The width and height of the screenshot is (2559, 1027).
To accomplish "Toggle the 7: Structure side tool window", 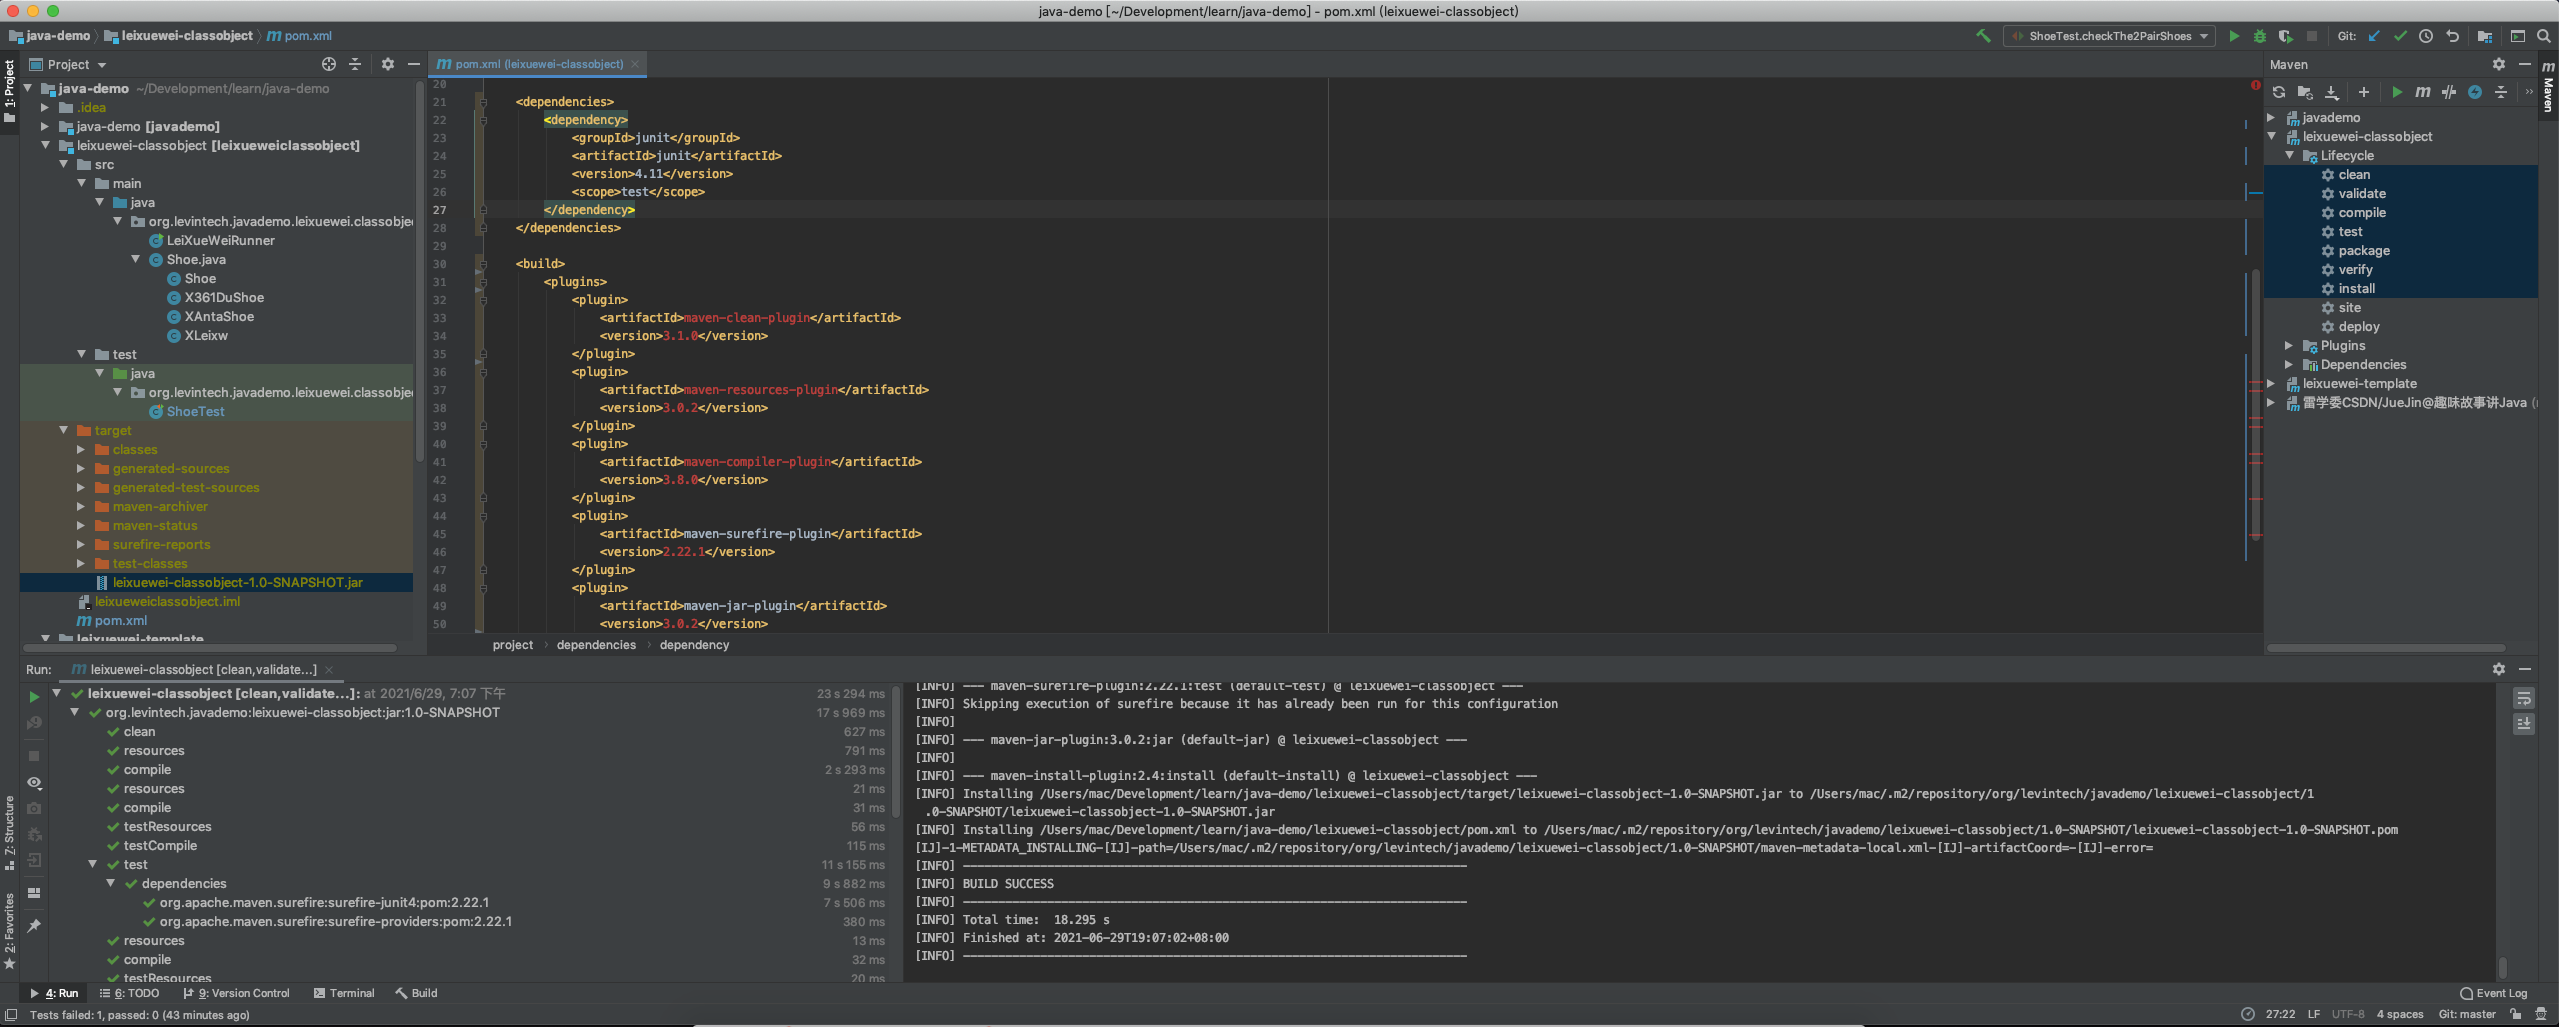I will [9, 832].
